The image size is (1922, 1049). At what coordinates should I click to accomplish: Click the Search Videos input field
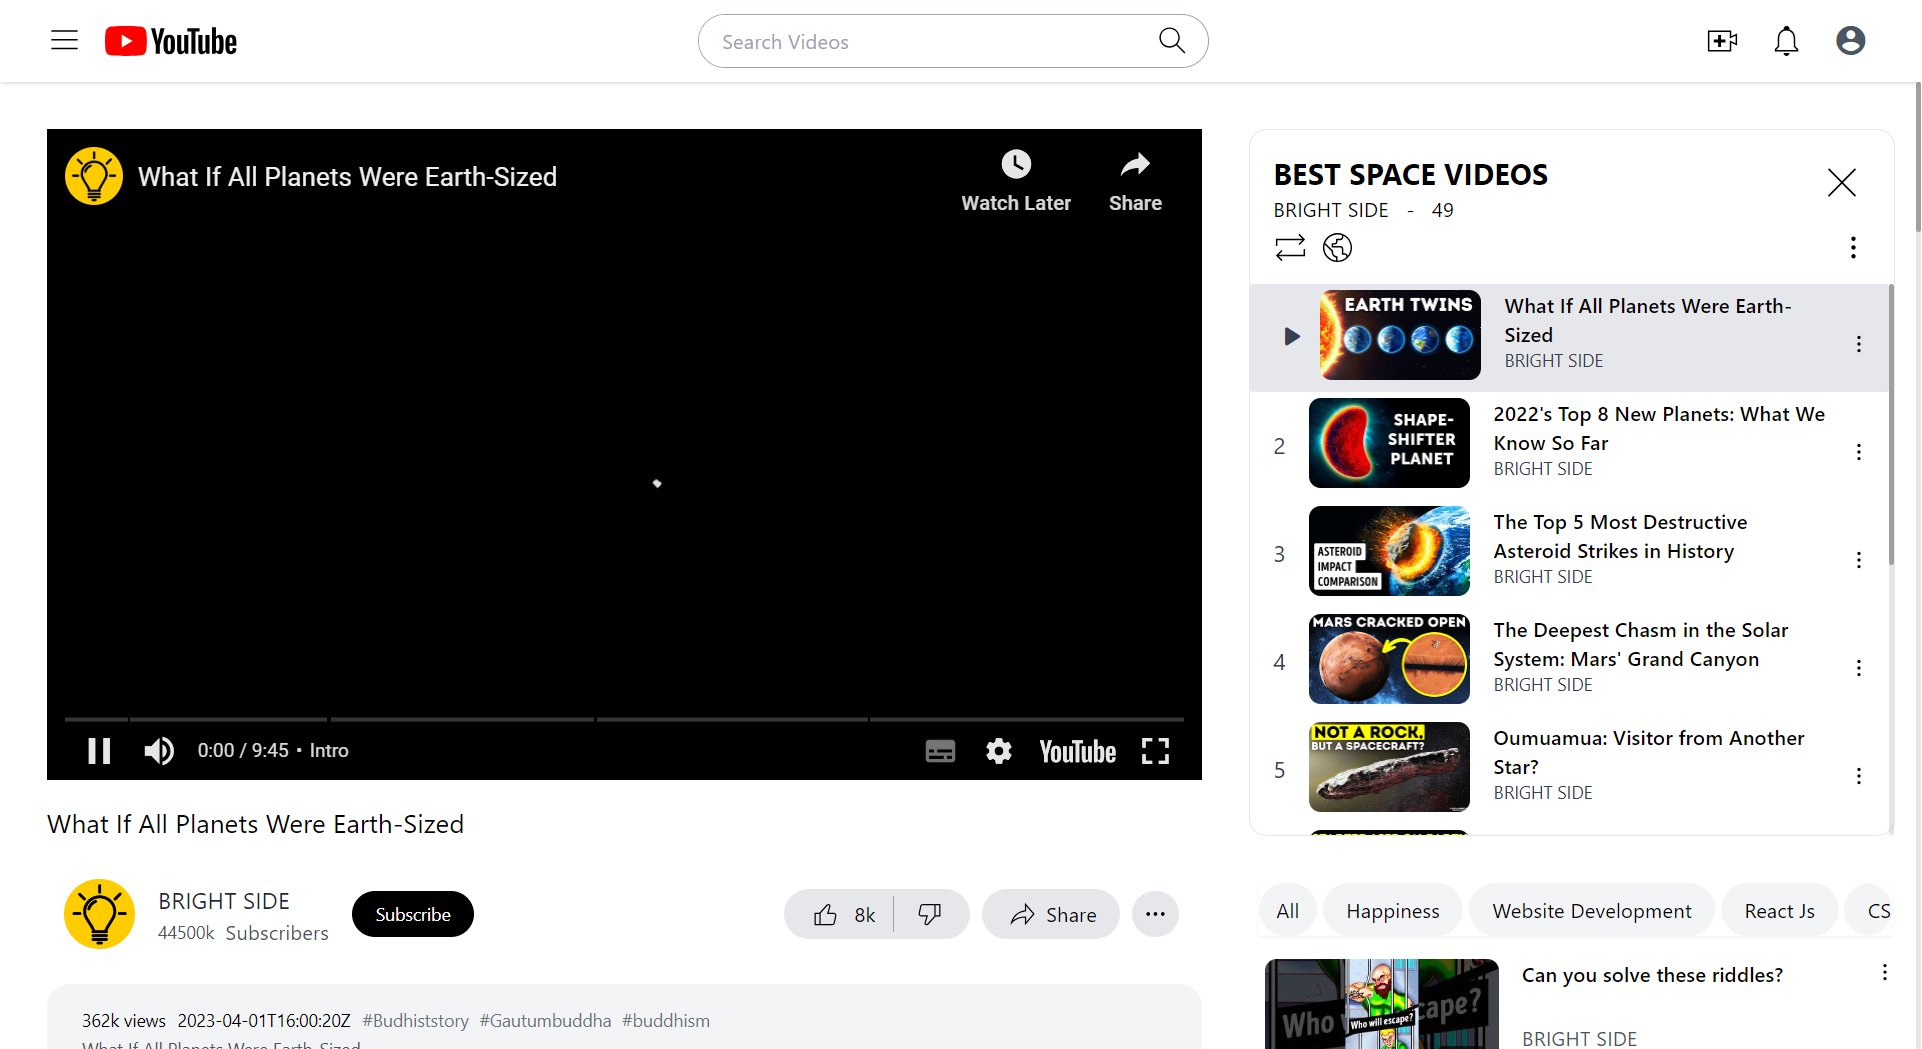pos(930,41)
